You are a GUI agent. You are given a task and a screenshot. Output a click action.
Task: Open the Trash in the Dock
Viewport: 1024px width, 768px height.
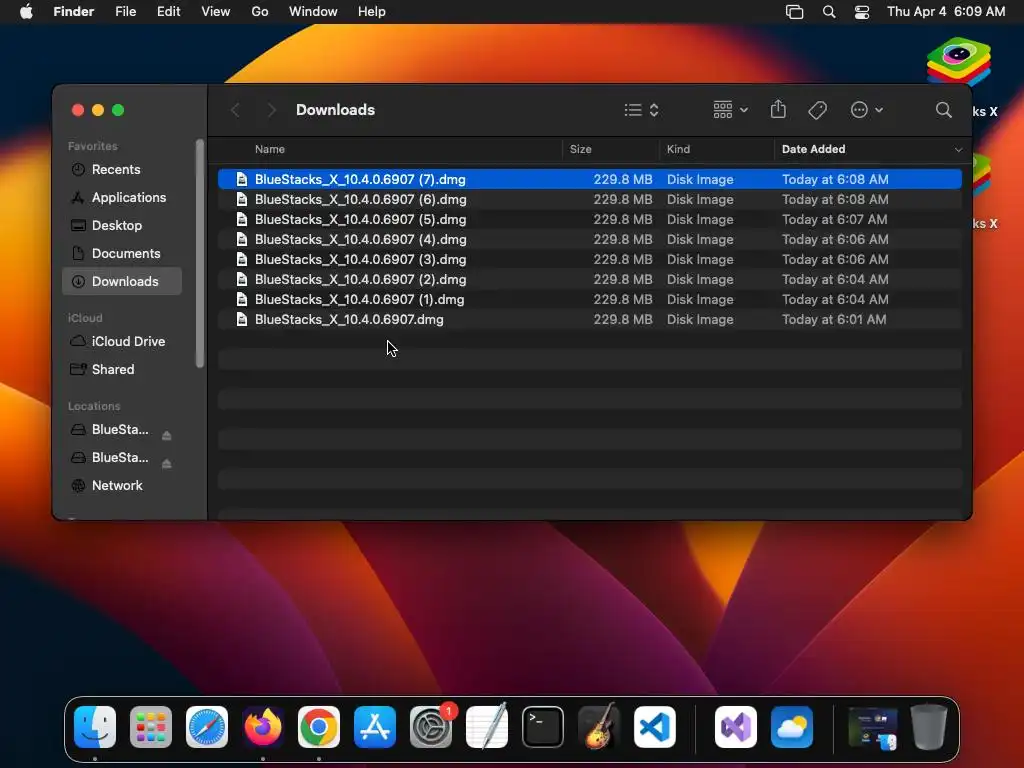[x=929, y=727]
